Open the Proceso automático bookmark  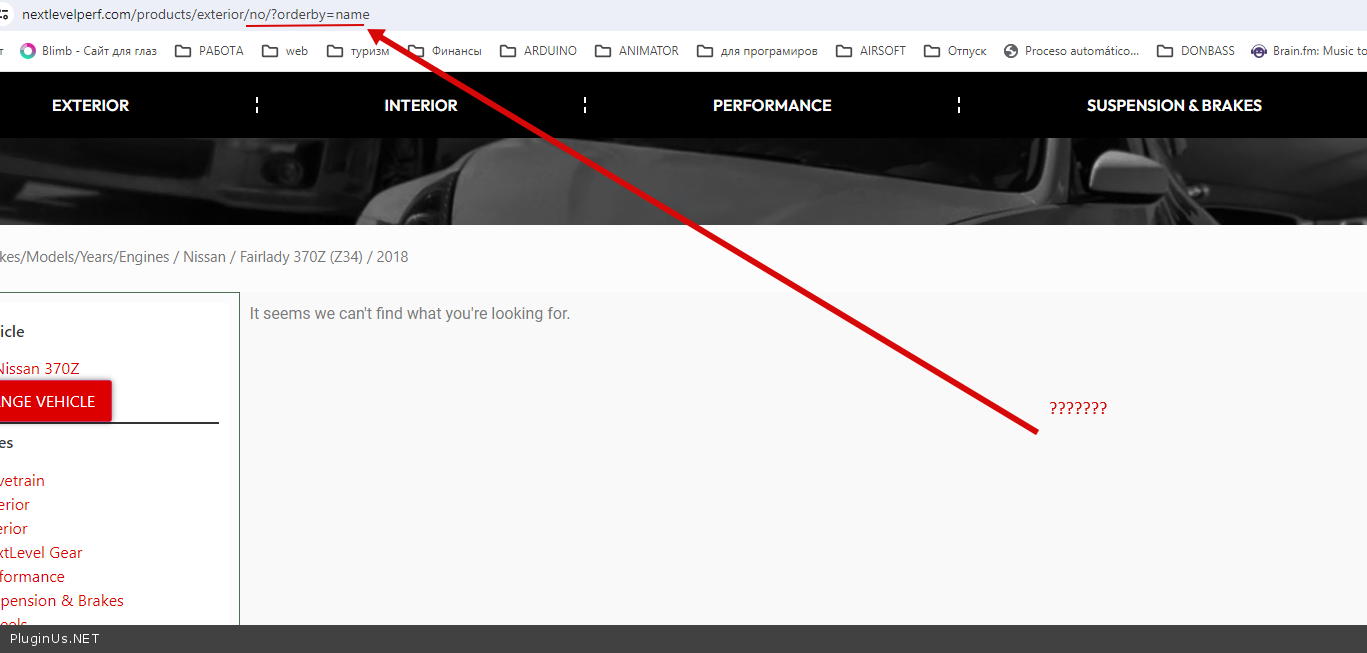[1071, 51]
